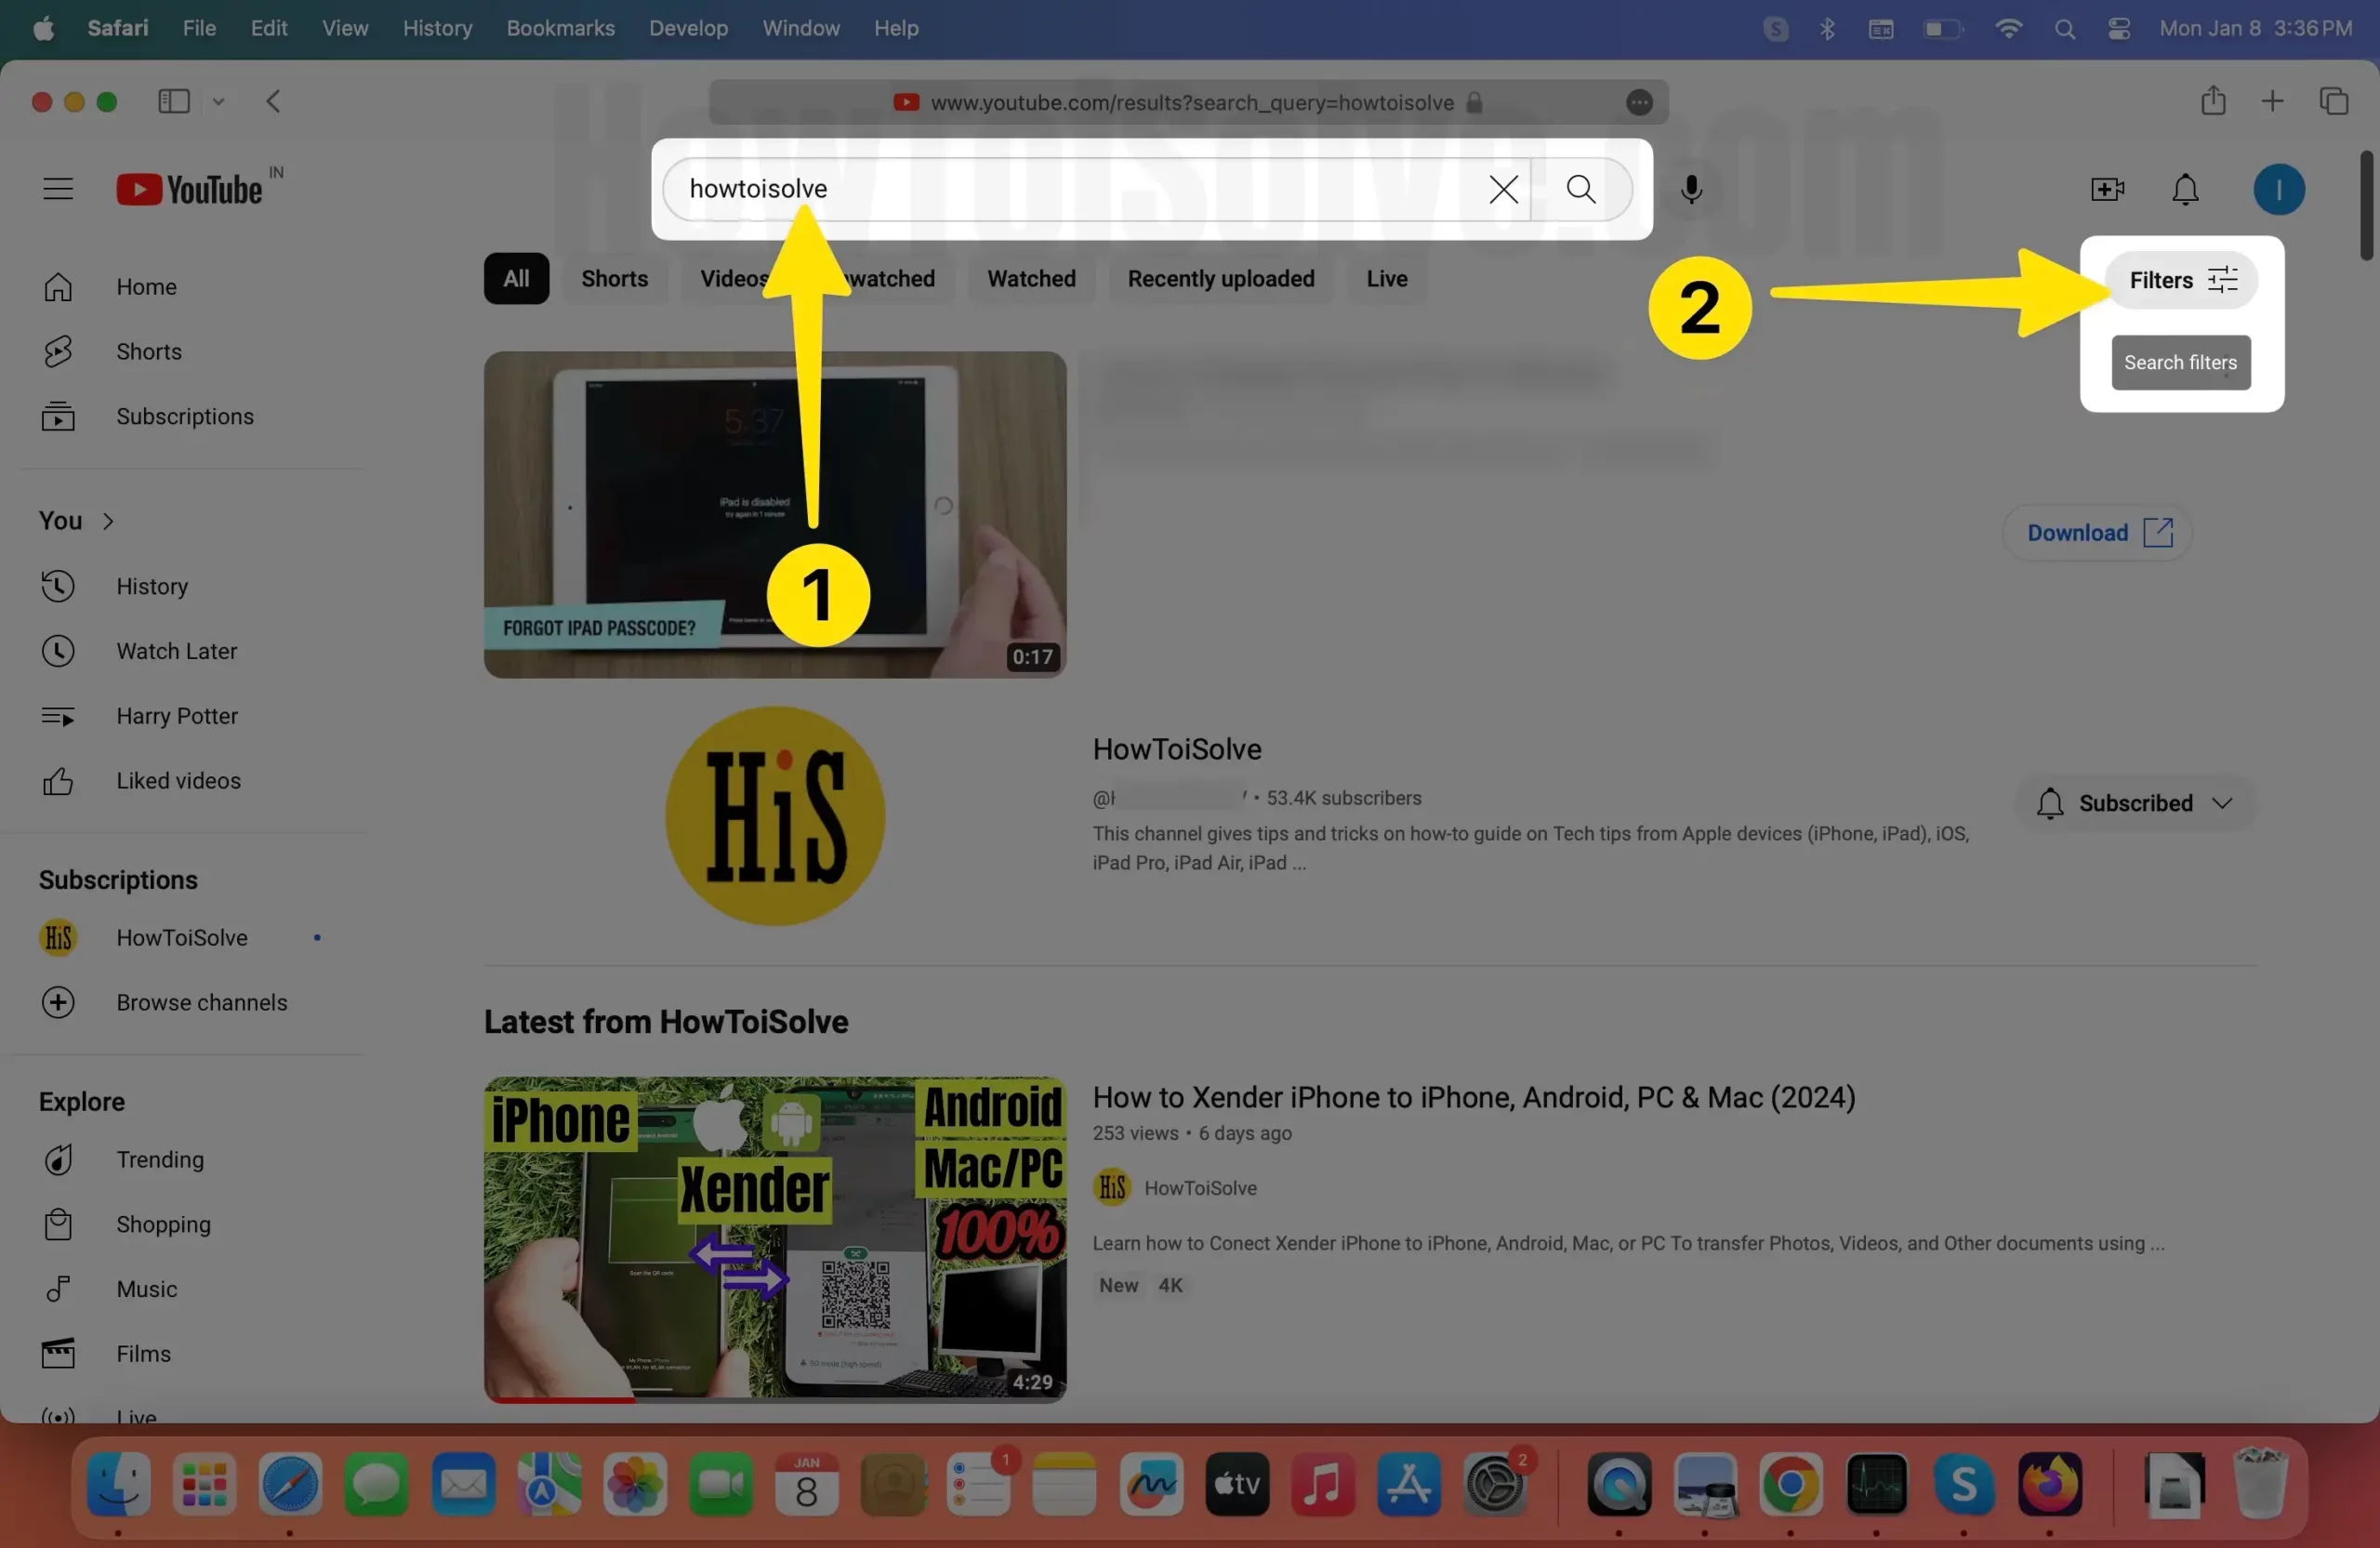
Task: Open the hamburger guide menu
Action: [58, 189]
